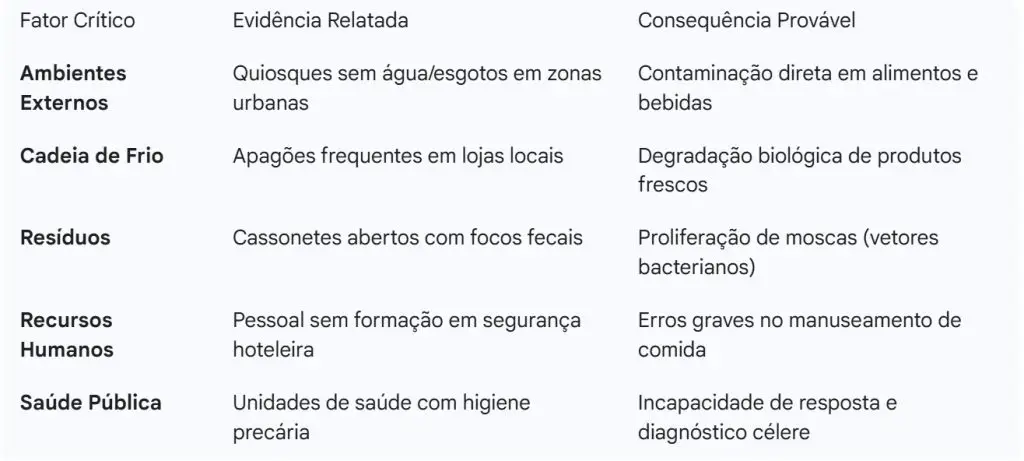Select the 'Recursos Humanos' row label
This screenshot has height=461, width=1024.
[x=67, y=335]
